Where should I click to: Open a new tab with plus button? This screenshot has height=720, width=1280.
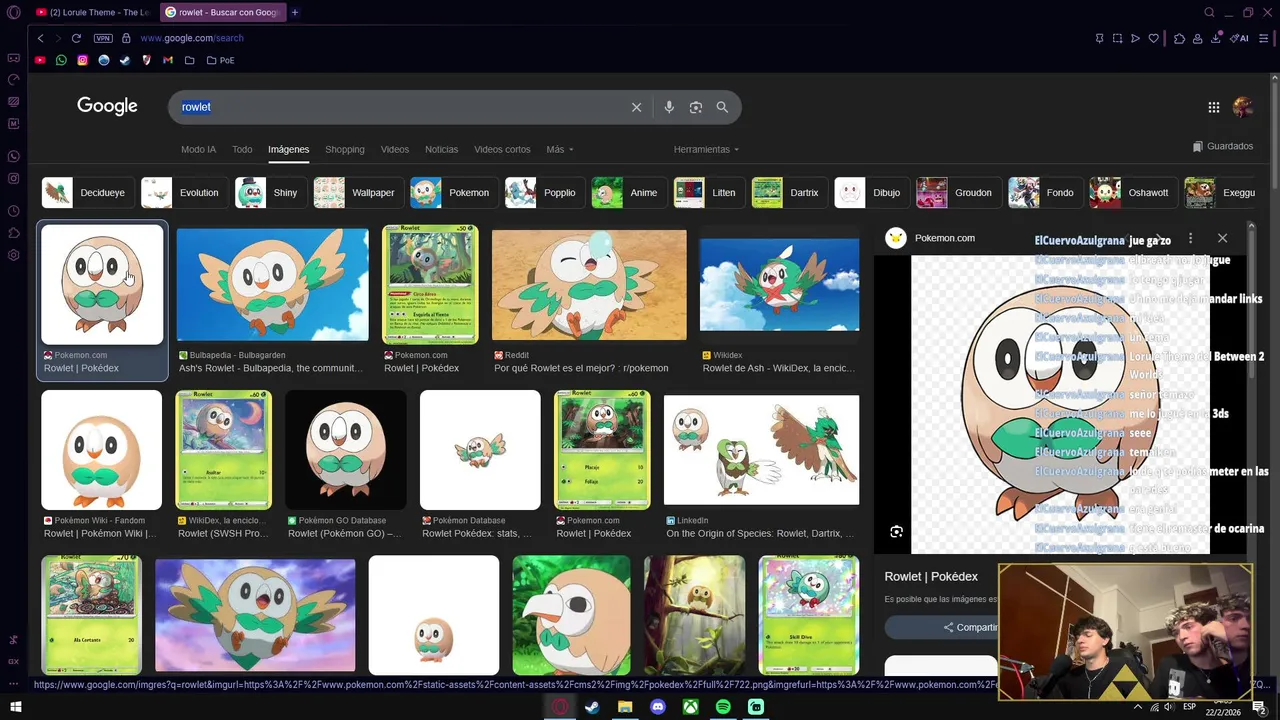tap(295, 12)
